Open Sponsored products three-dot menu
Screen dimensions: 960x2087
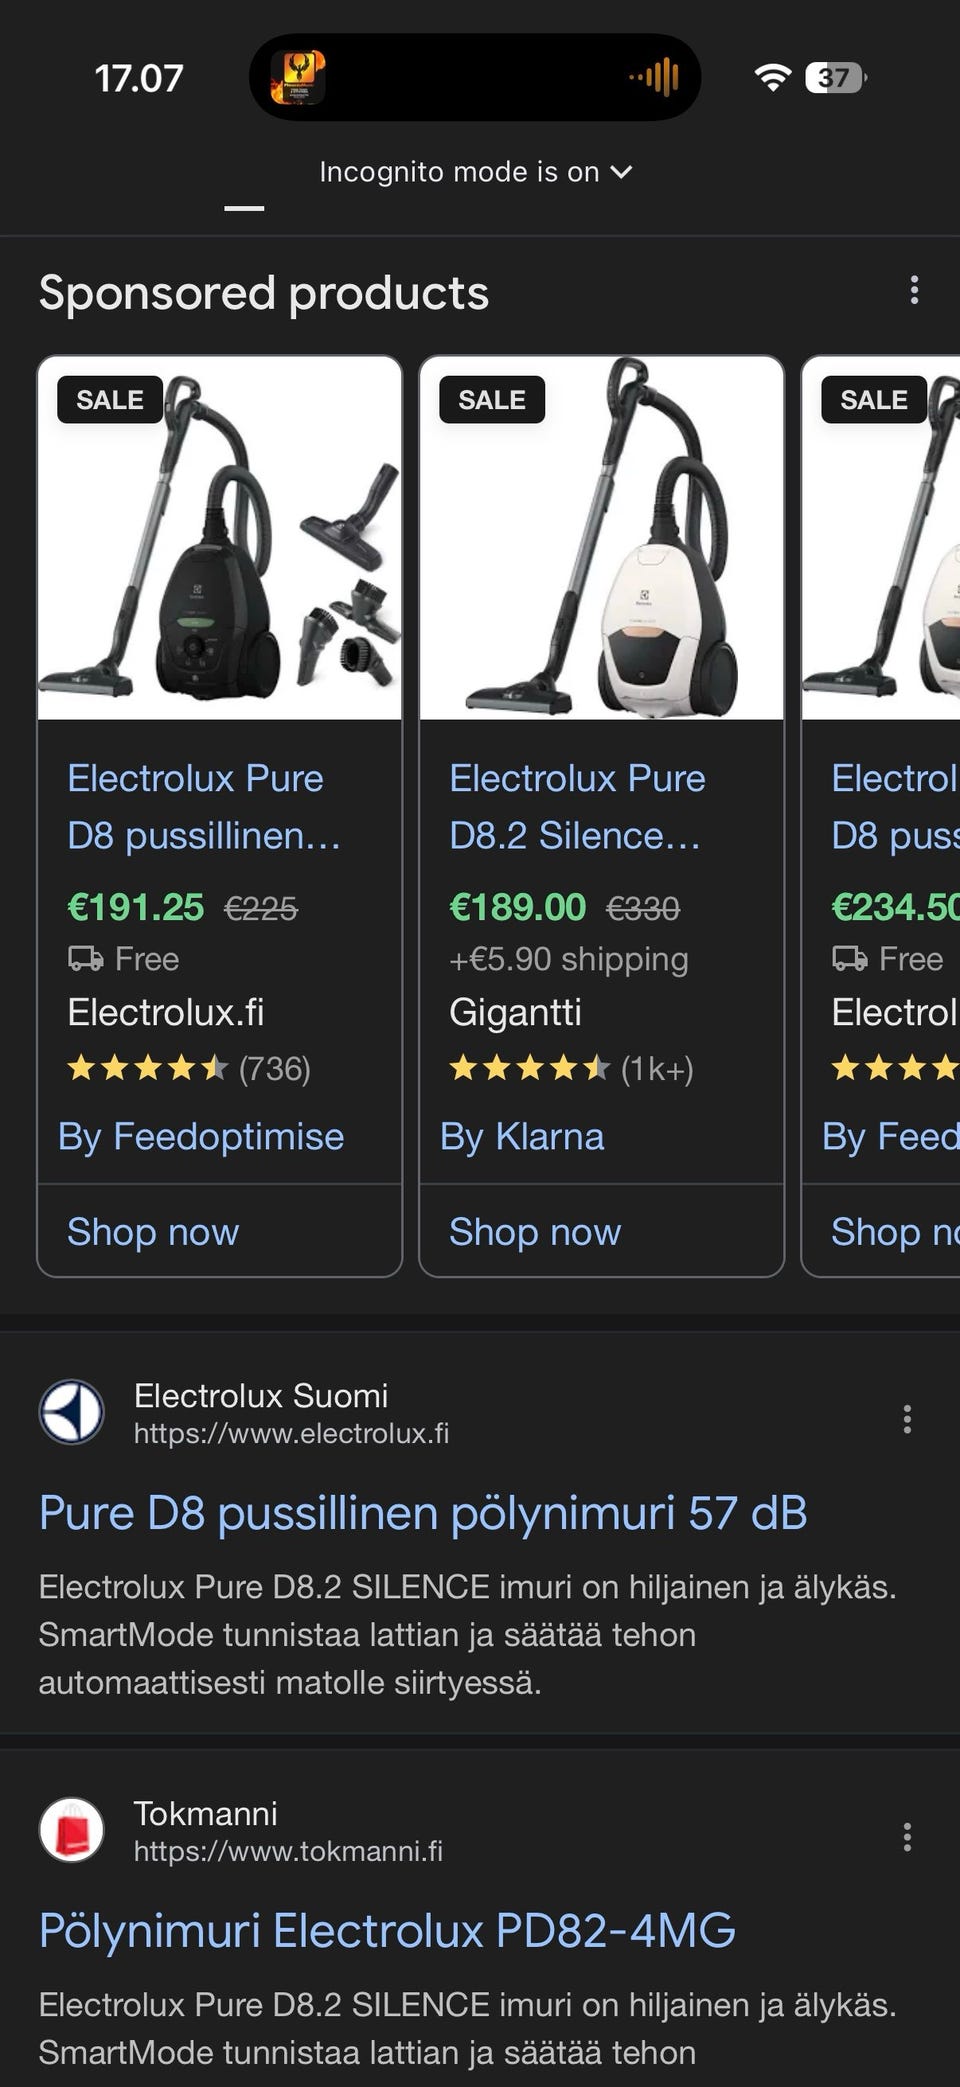click(x=913, y=291)
